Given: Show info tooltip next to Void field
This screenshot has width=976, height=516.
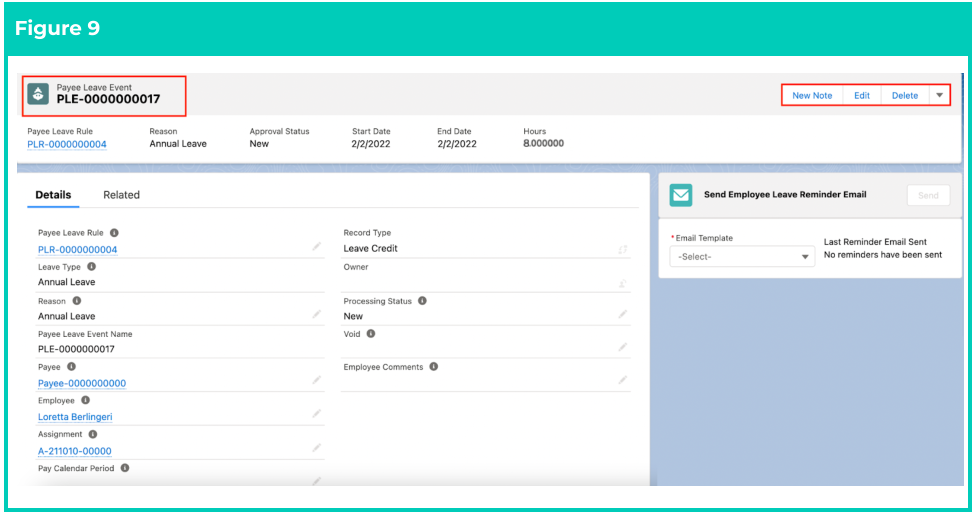Looking at the screenshot, I should pyautogui.click(x=371, y=334).
